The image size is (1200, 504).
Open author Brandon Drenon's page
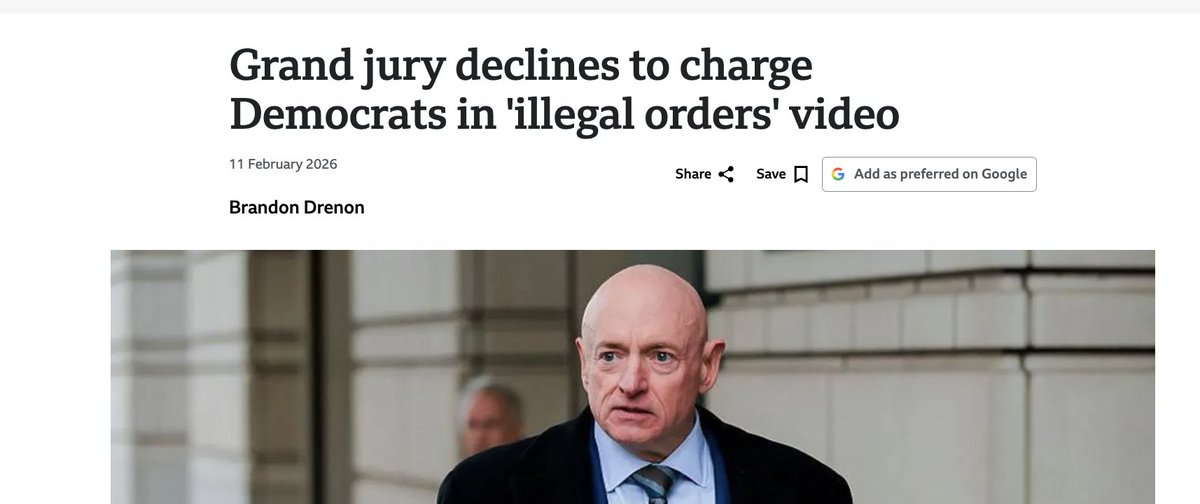(x=297, y=208)
